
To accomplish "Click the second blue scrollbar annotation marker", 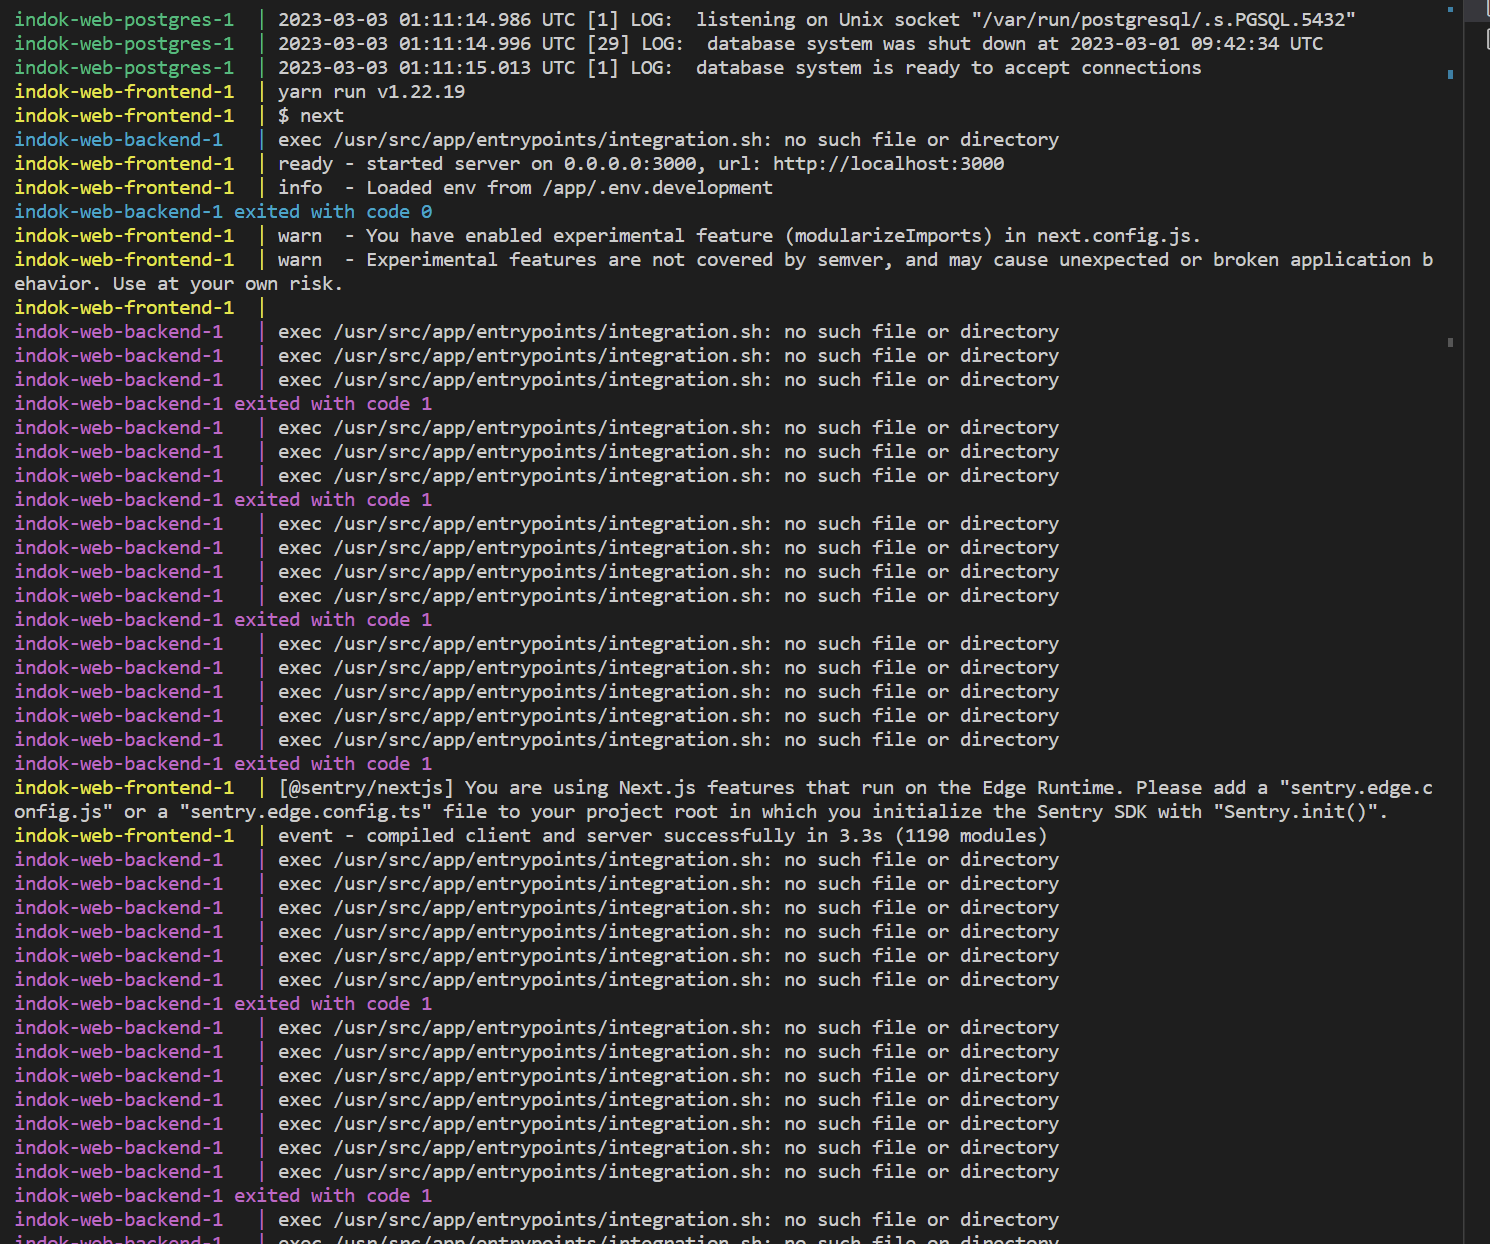I will pyautogui.click(x=1450, y=74).
